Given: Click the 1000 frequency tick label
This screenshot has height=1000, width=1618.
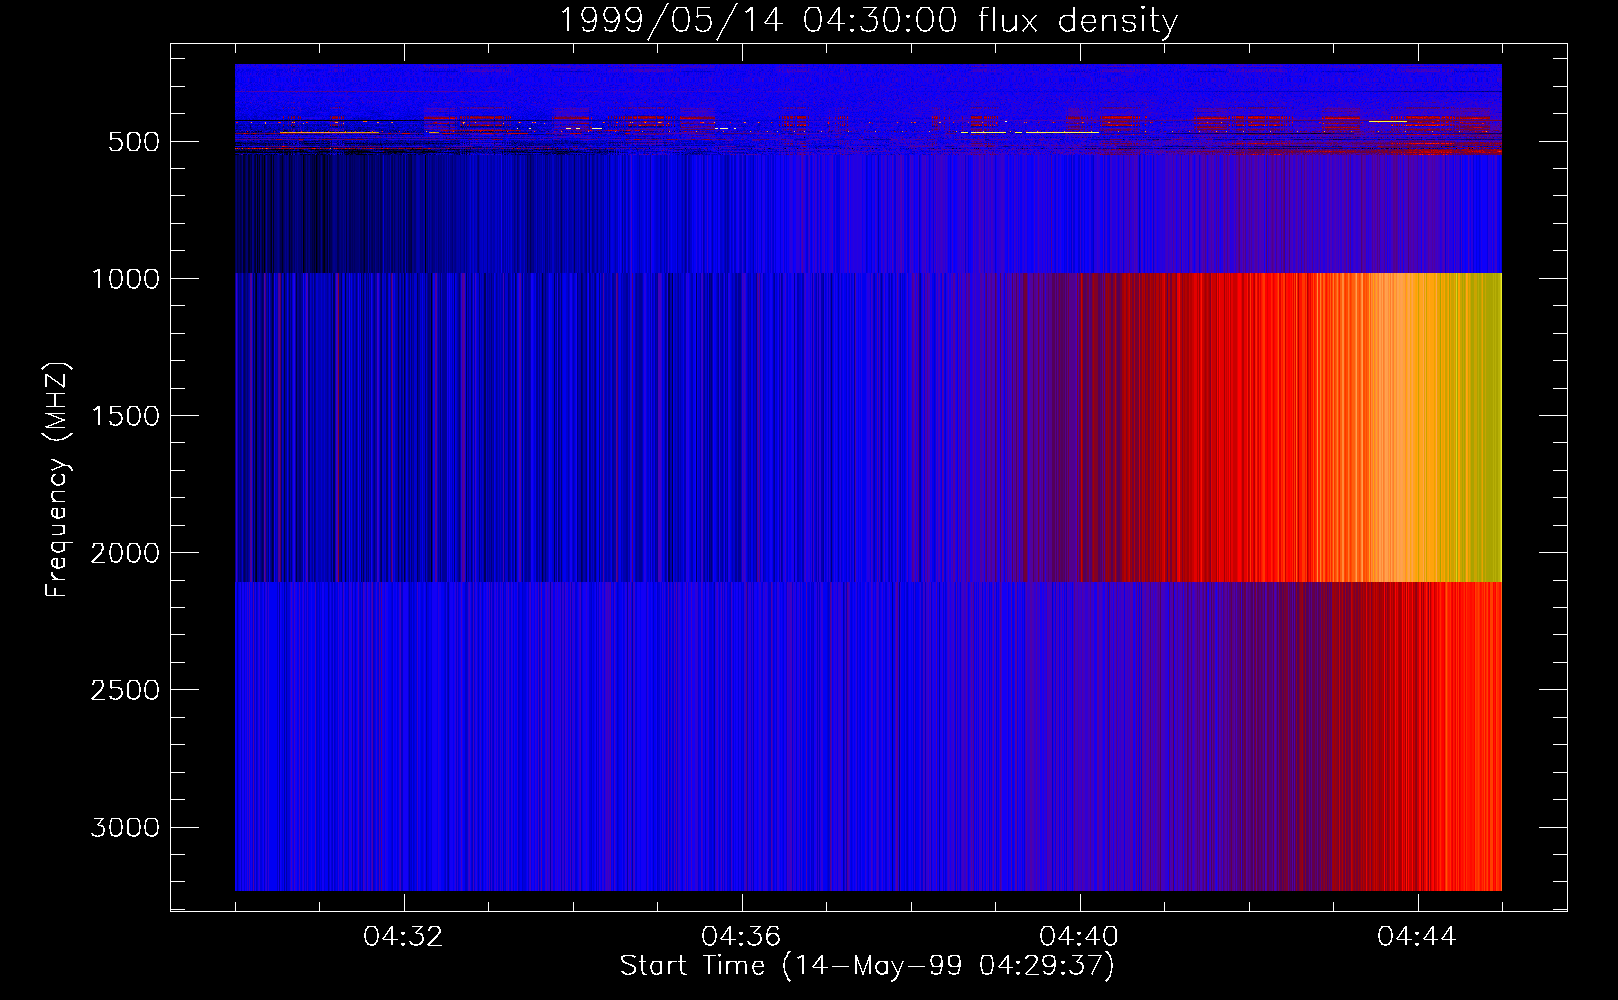Looking at the screenshot, I should tap(125, 279).
